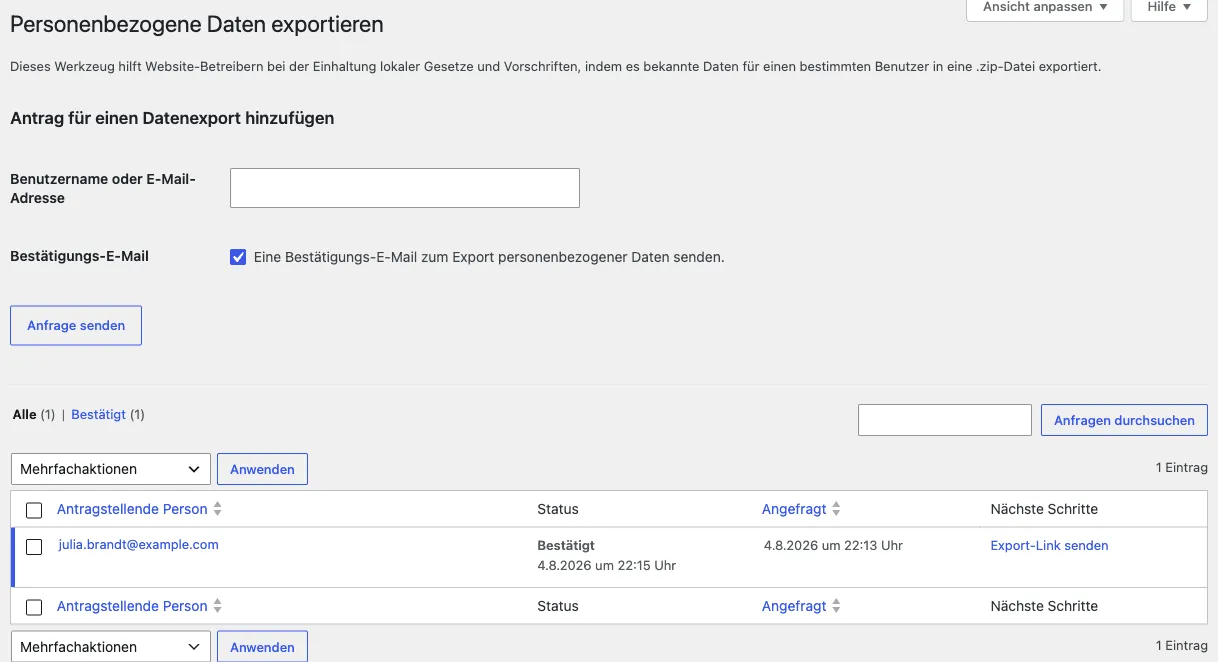Click Anfragen durchsuchen button
This screenshot has height=662, width=1218.
pos(1124,420)
